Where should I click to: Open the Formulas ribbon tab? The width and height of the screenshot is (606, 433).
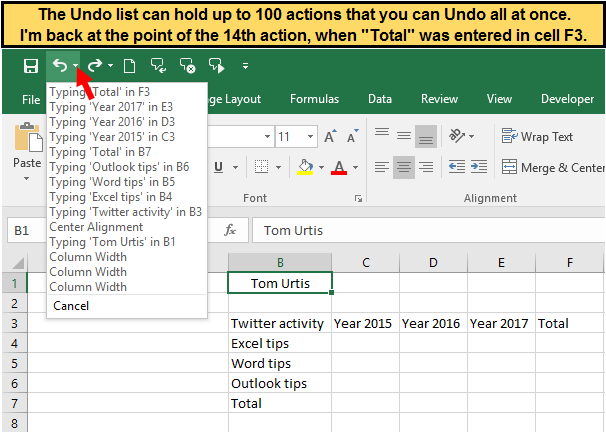pyautogui.click(x=314, y=99)
